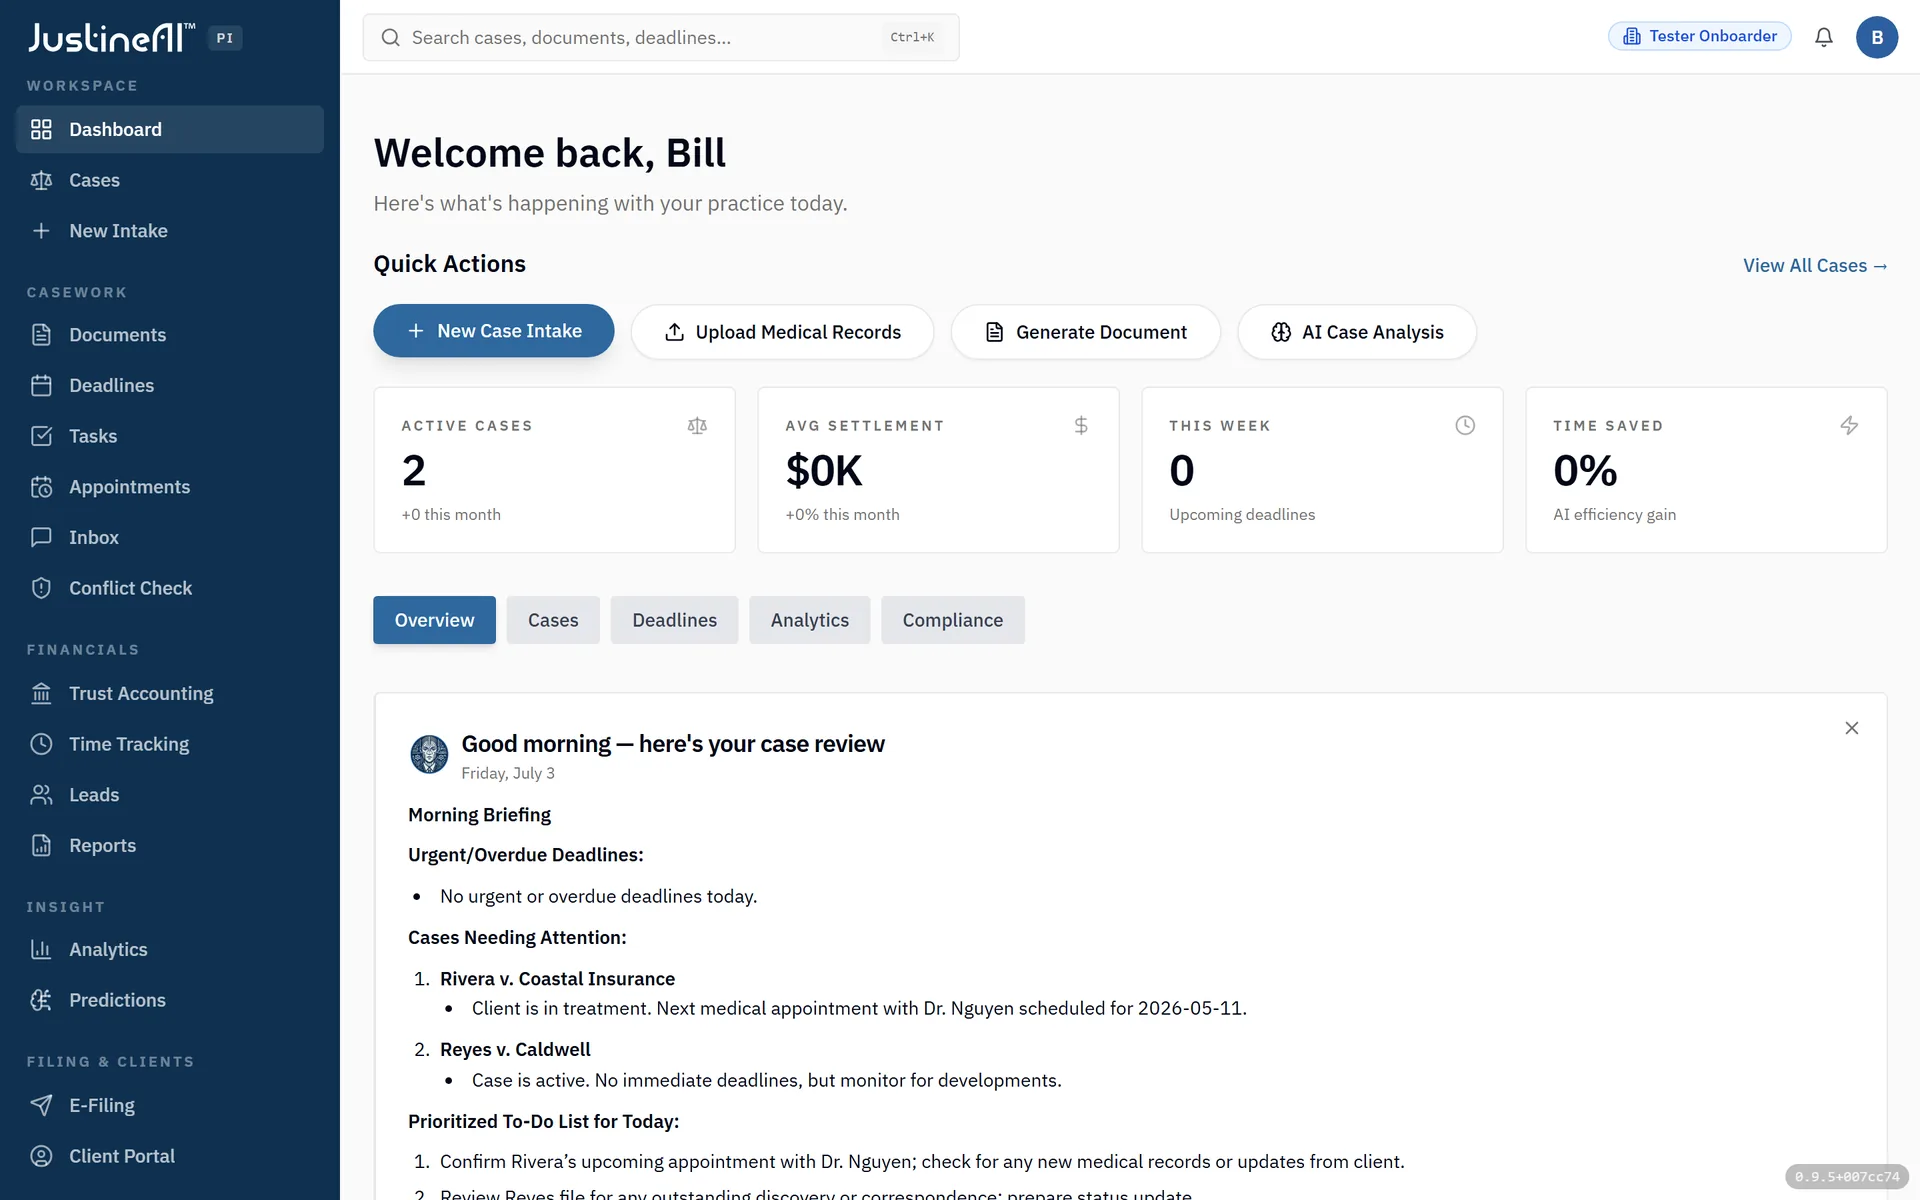Open the Conflict Check shield icon
This screenshot has width=1920, height=1200.
pos(41,588)
